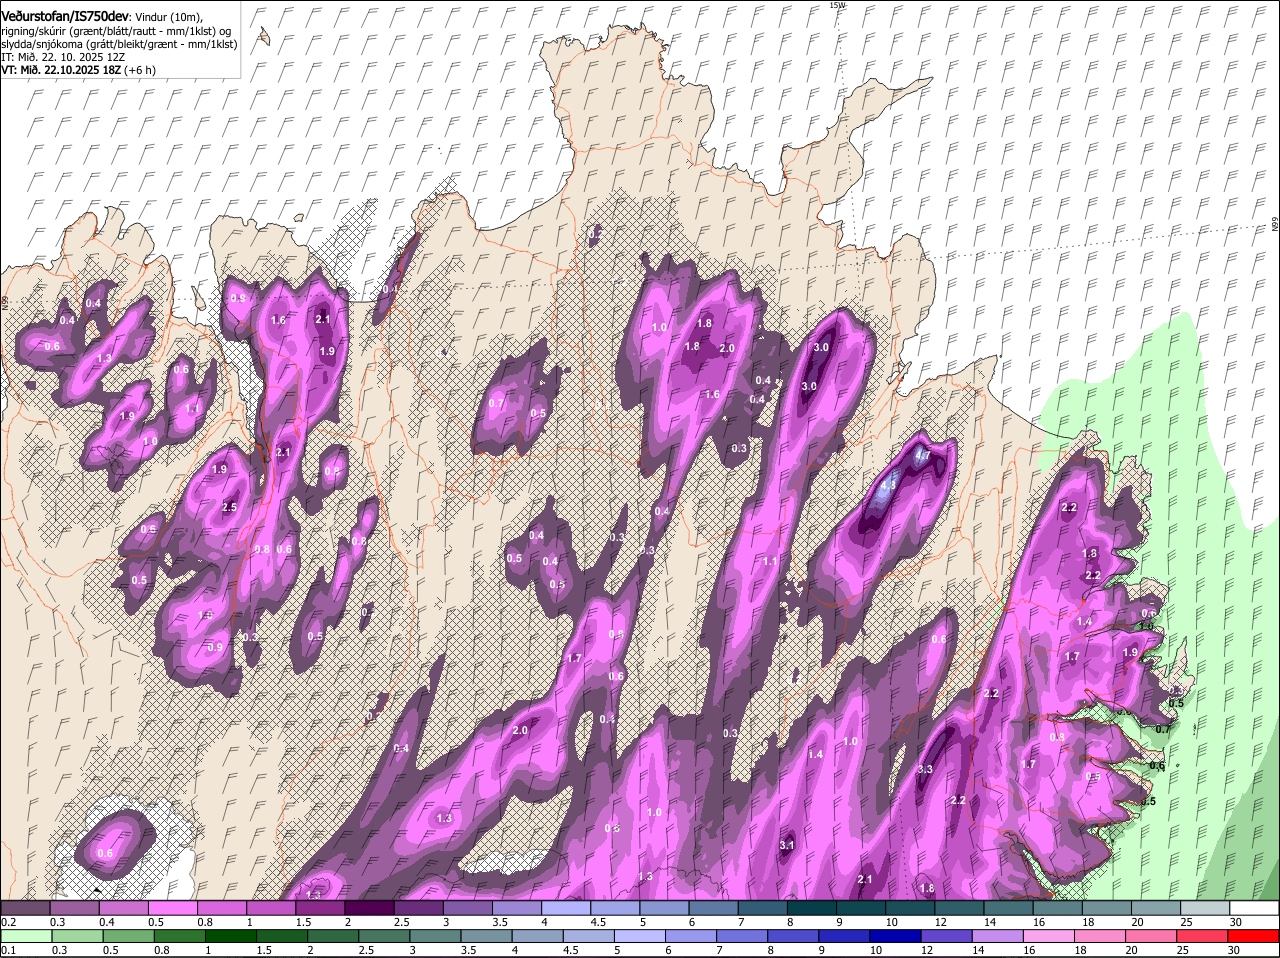
Task: Click the top scale swatch between 0.3 and 0.4
Action: 74,908
